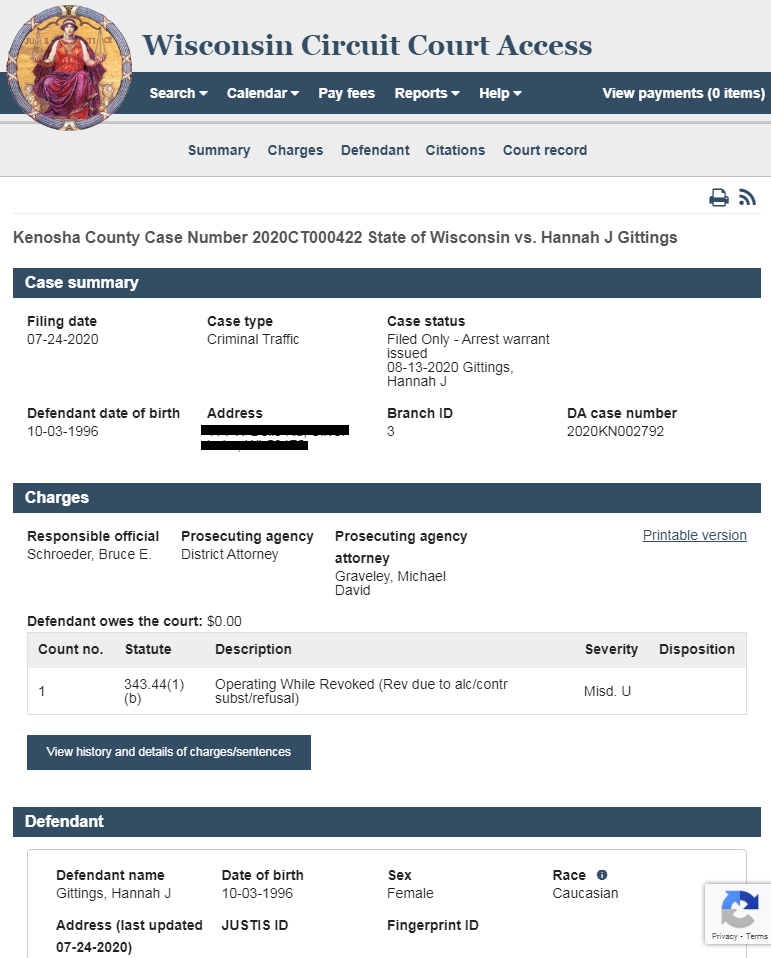
Task: Open Pay fees in the navigation bar
Action: (x=346, y=93)
